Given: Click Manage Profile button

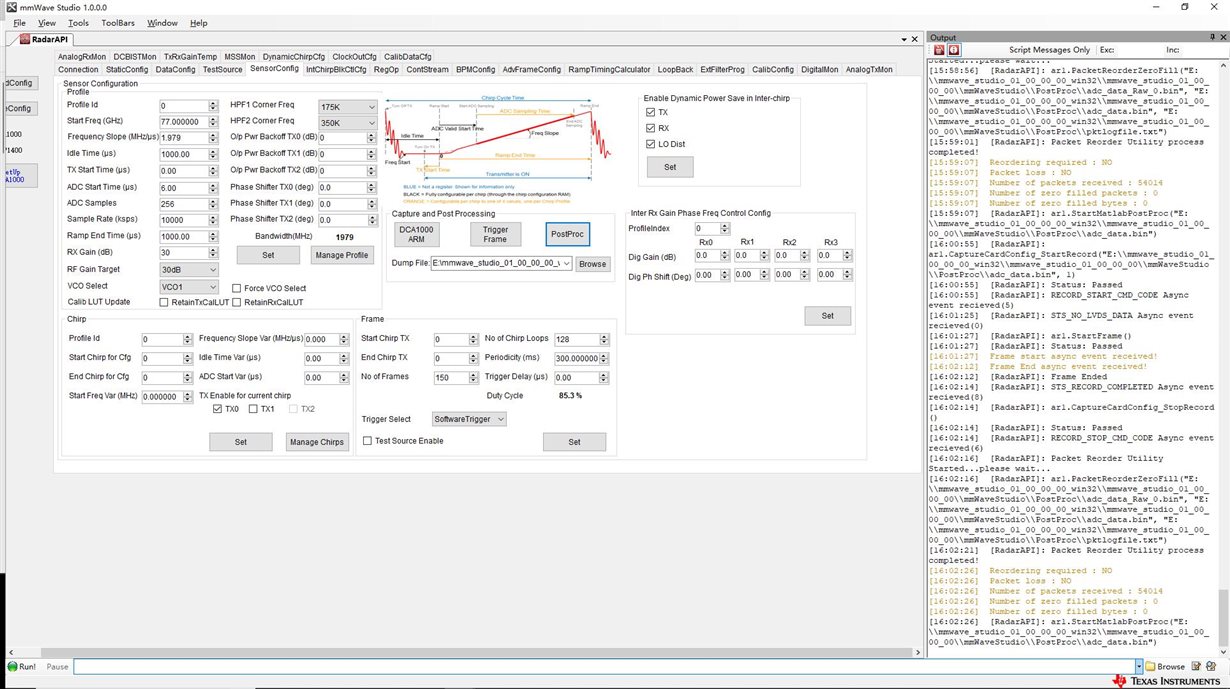Looking at the screenshot, I should tap(342, 255).
